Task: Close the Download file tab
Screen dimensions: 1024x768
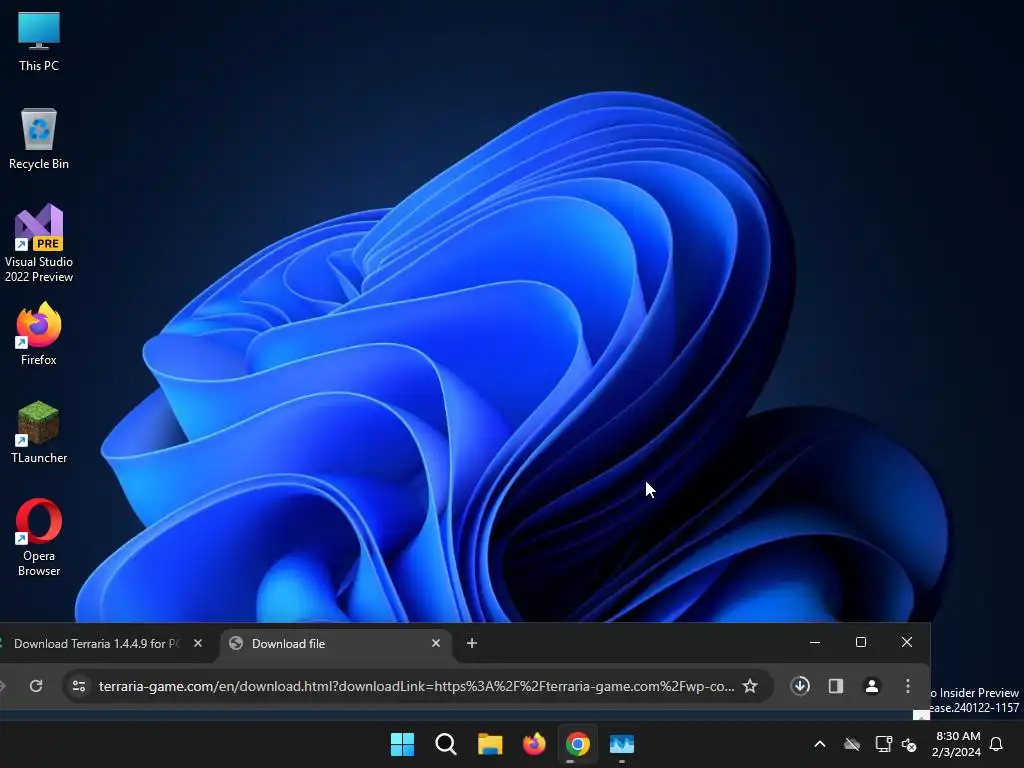Action: [x=436, y=643]
